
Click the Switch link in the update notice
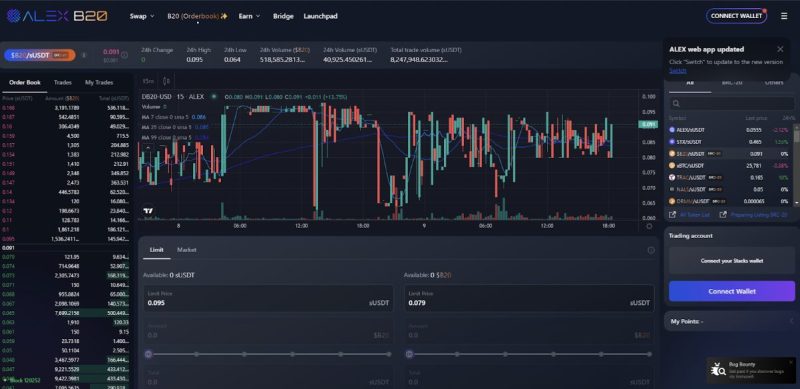click(x=678, y=71)
